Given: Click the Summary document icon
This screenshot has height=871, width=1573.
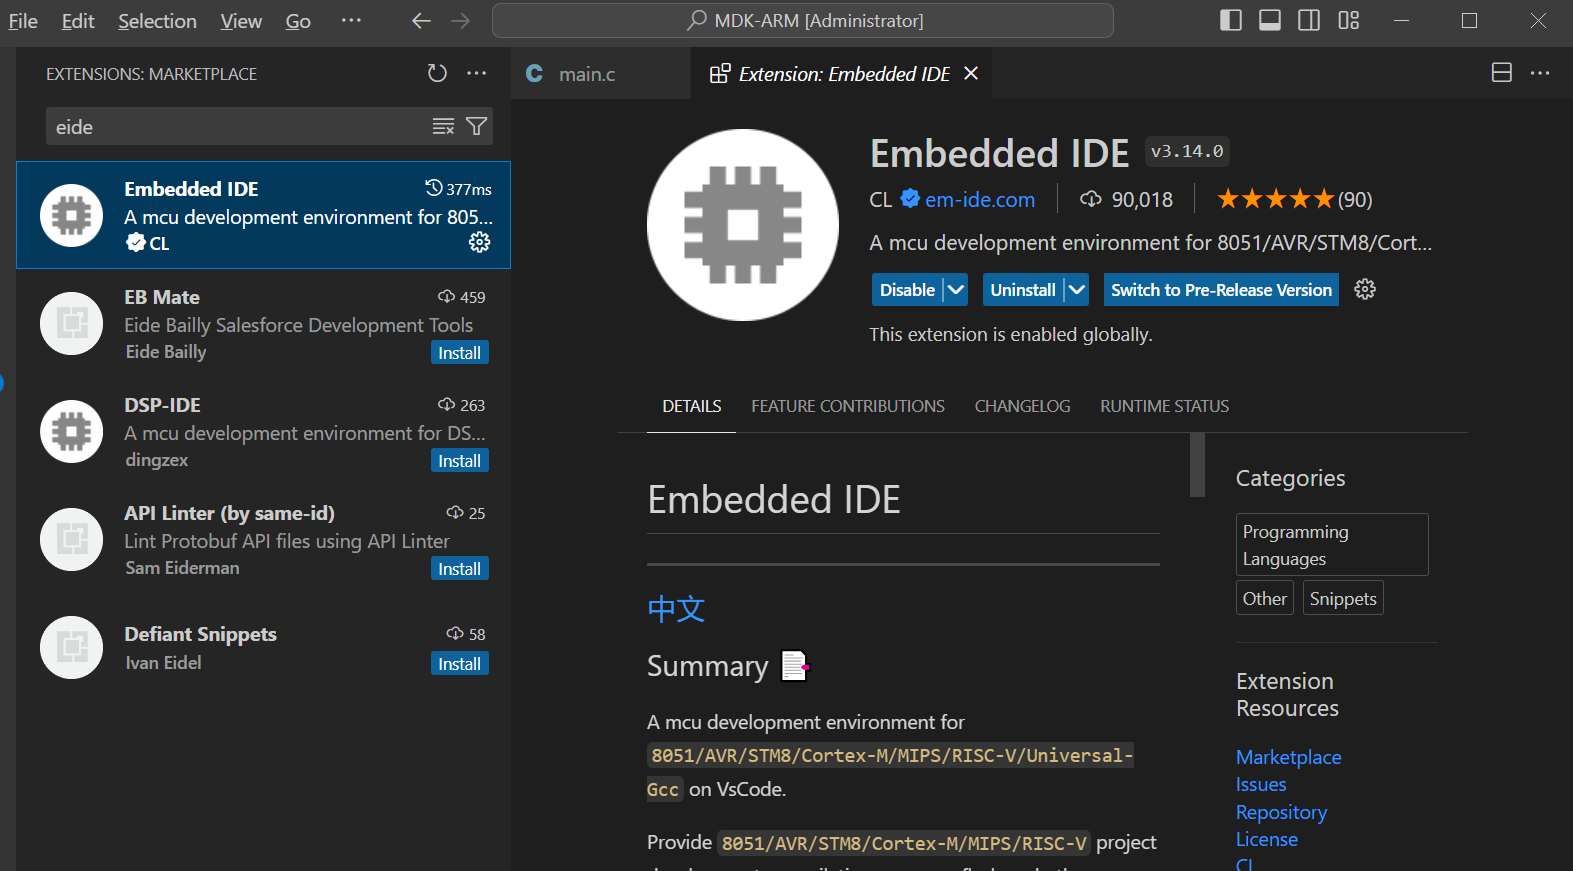Looking at the screenshot, I should 794,665.
